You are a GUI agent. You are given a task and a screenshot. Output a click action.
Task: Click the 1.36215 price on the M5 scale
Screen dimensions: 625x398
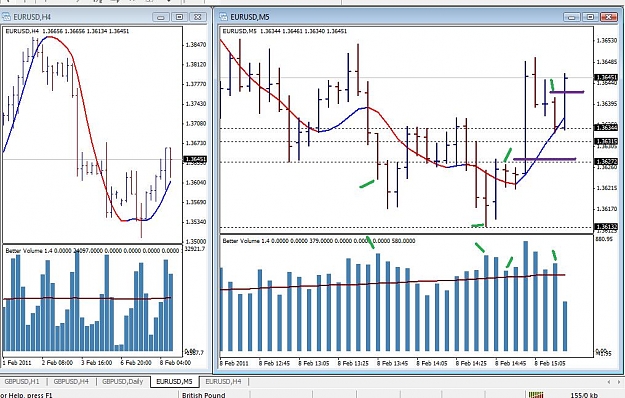pos(606,188)
